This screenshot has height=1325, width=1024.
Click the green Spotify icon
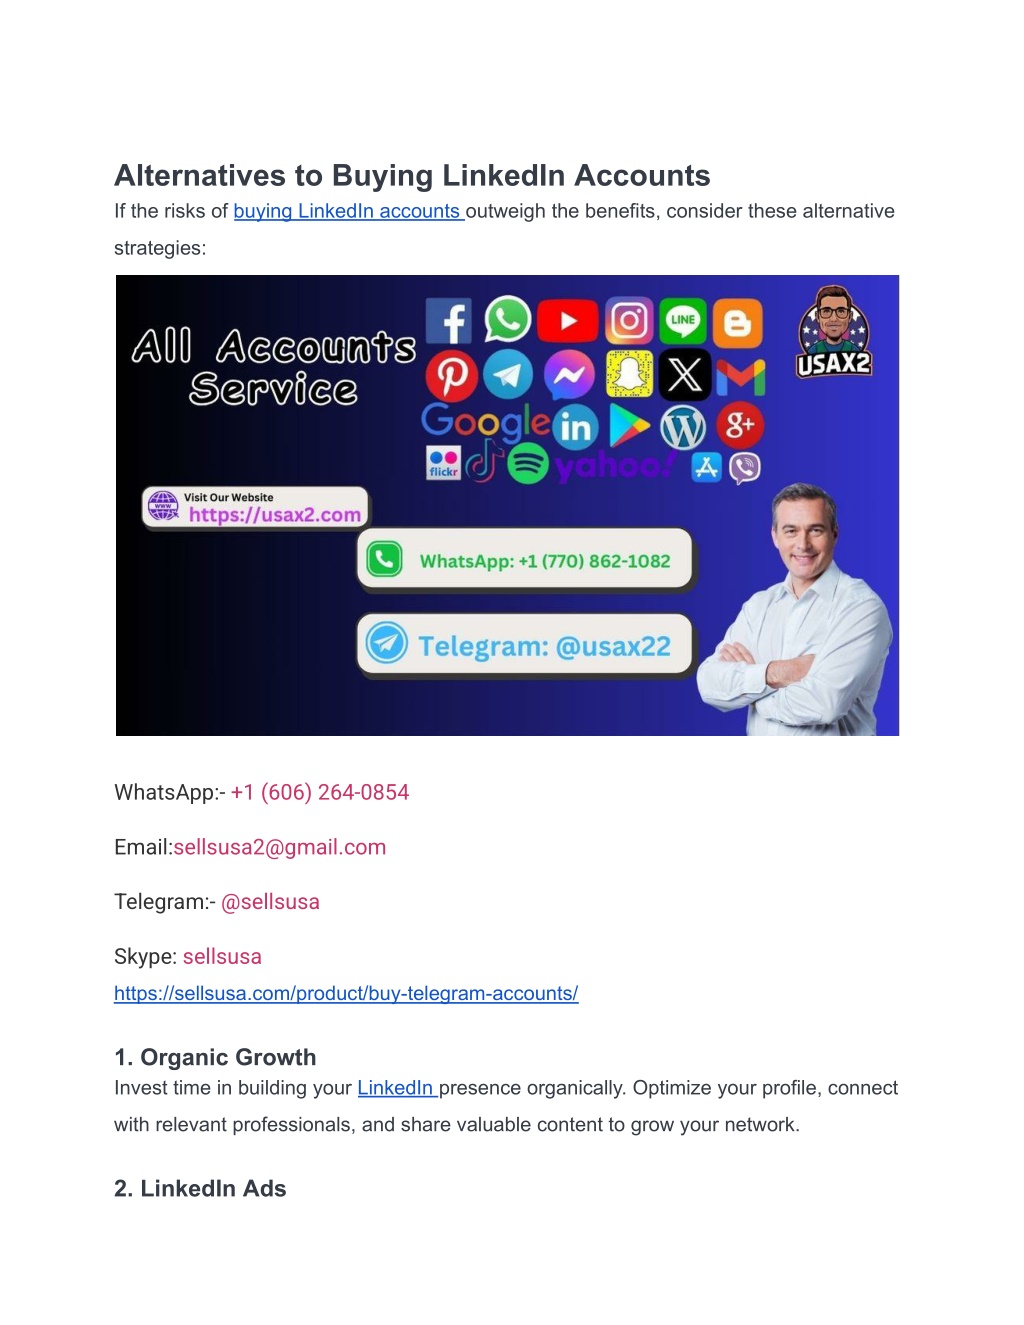528,464
